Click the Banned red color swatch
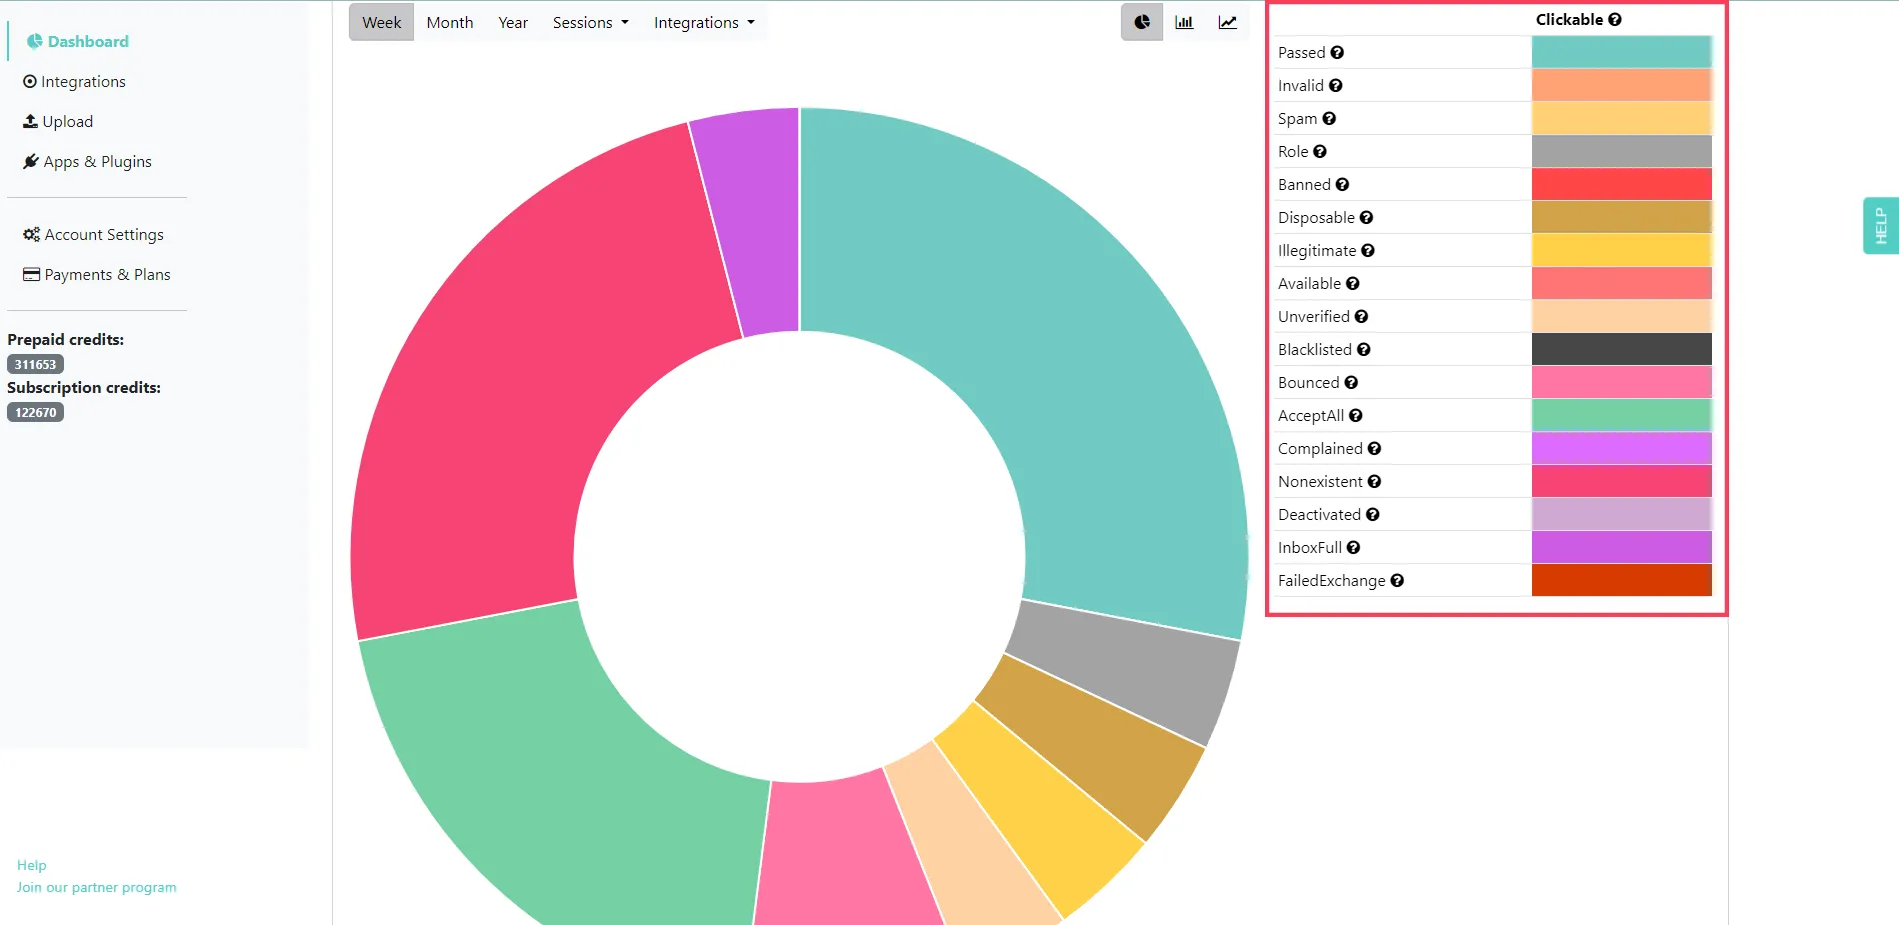This screenshot has height=925, width=1899. click(1621, 185)
